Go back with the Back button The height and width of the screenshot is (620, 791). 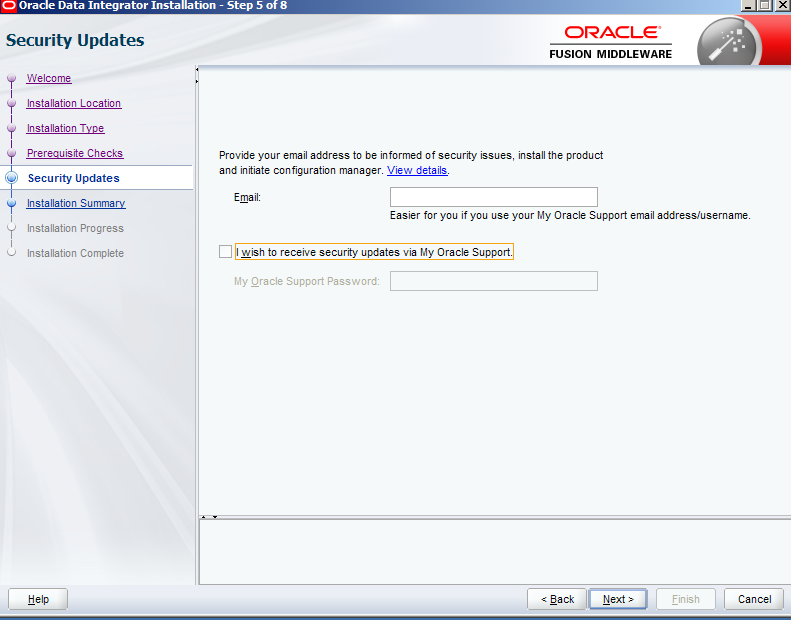click(557, 599)
